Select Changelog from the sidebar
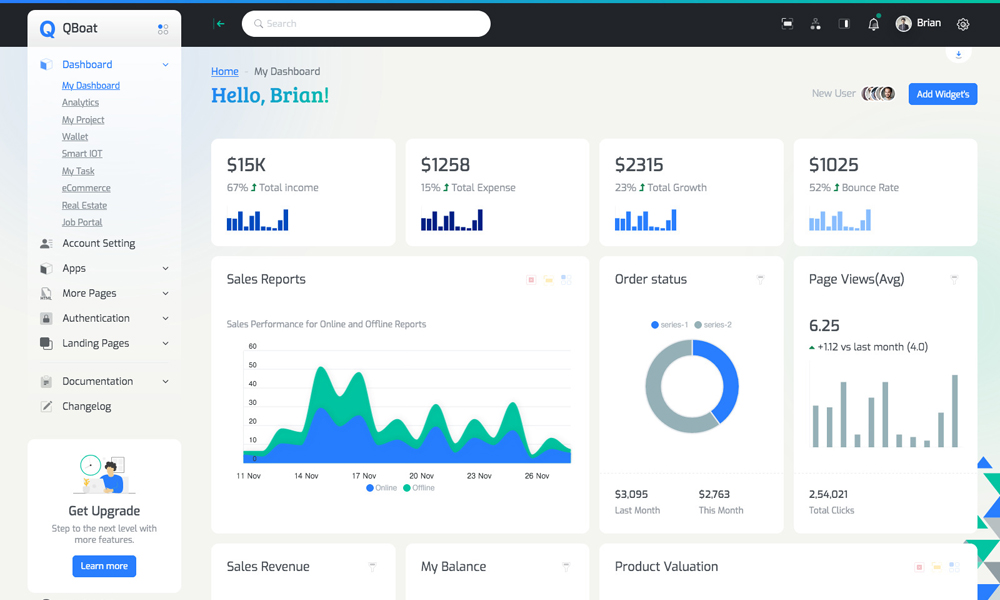1000x600 pixels. (86, 406)
